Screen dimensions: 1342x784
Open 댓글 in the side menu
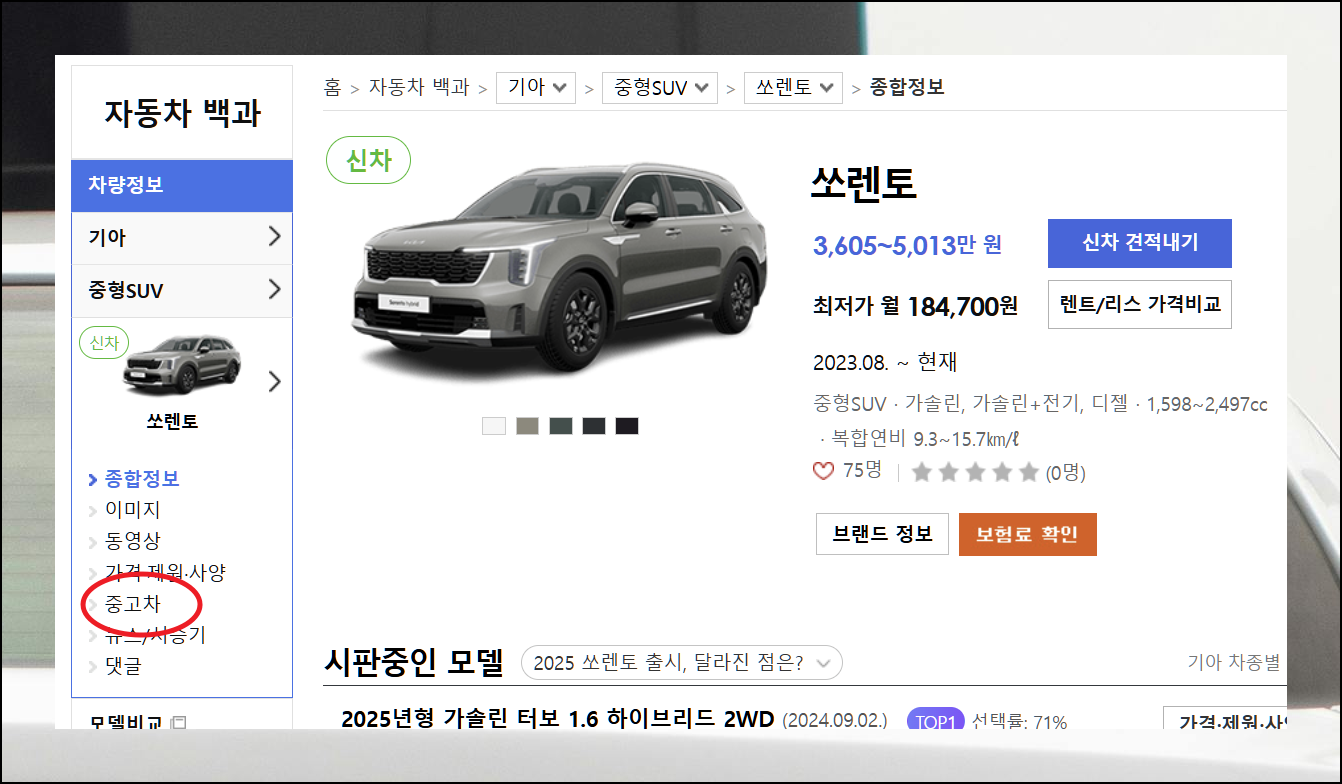tap(123, 665)
